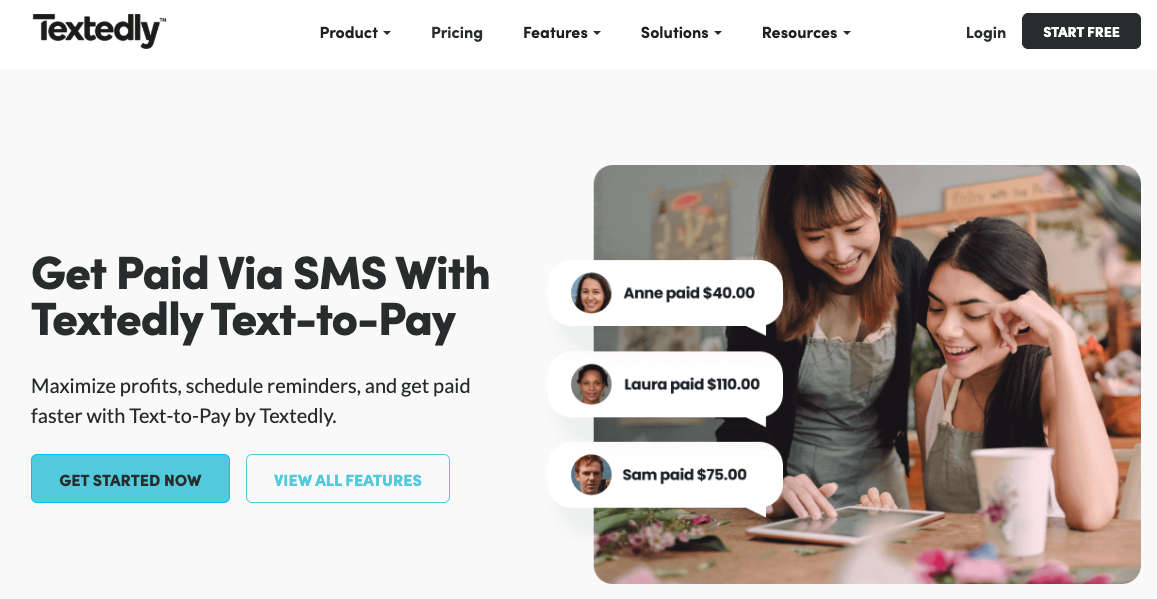
Task: Select the 'Sam paid $75.00' bubble
Action: click(665, 475)
